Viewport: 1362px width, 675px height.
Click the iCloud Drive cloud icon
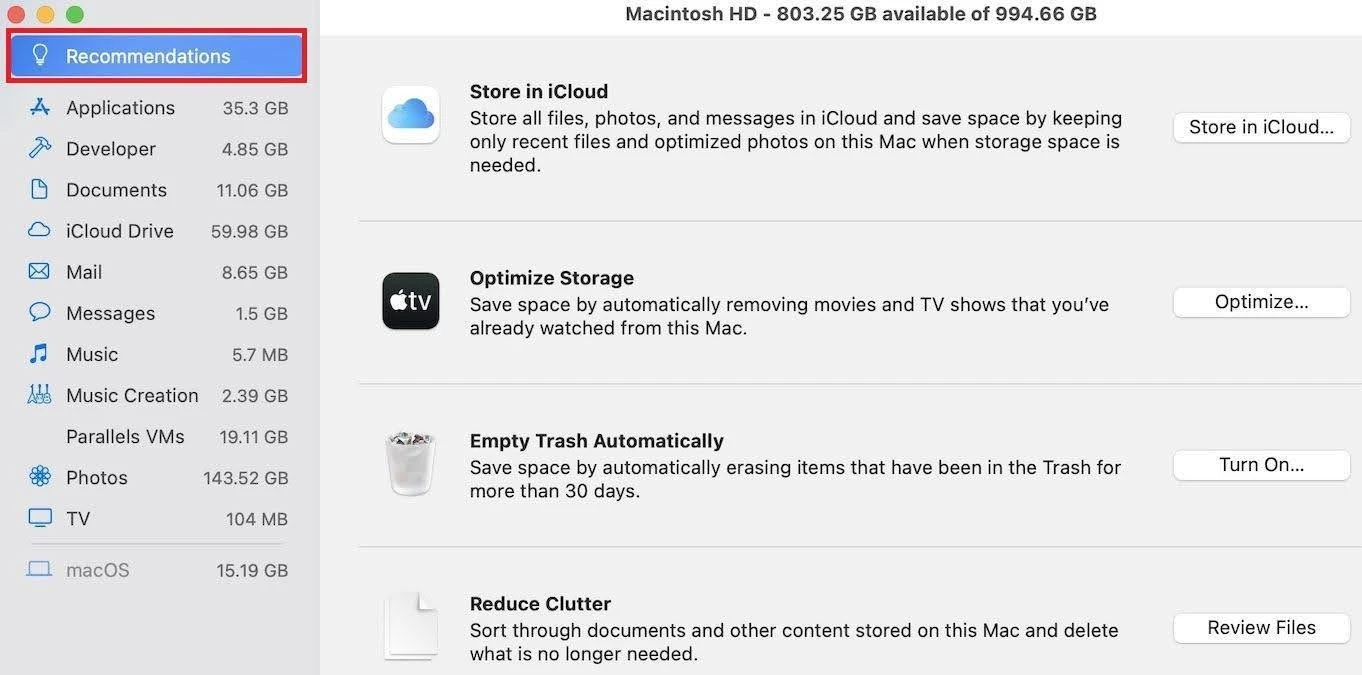[x=40, y=230]
